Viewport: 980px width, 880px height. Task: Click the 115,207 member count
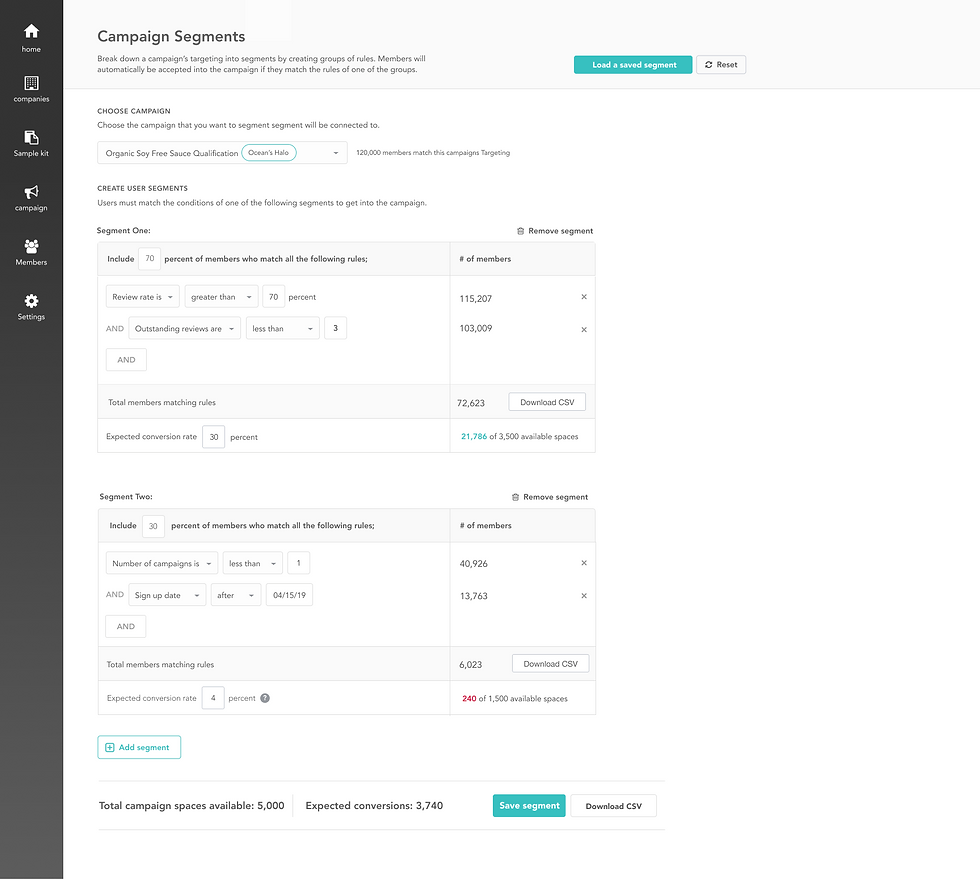coord(476,299)
